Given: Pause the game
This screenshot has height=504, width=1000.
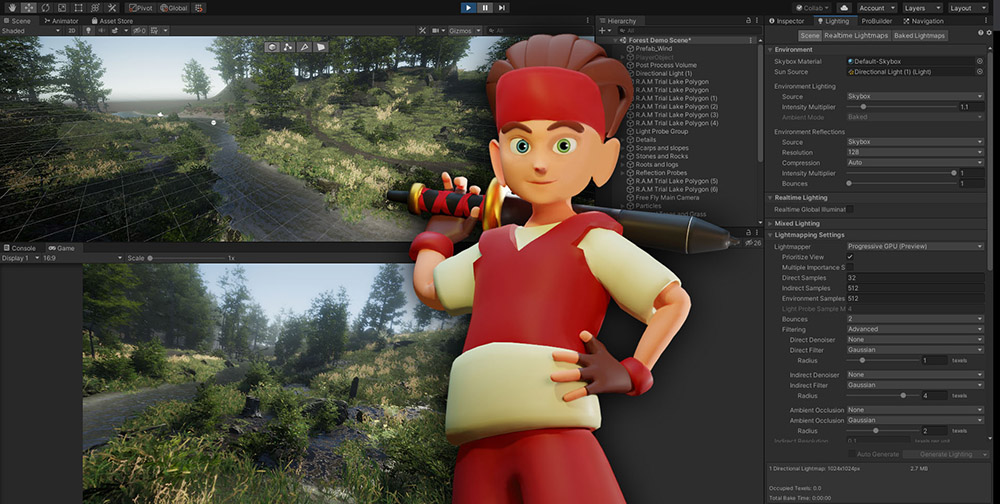Looking at the screenshot, I should (x=485, y=8).
